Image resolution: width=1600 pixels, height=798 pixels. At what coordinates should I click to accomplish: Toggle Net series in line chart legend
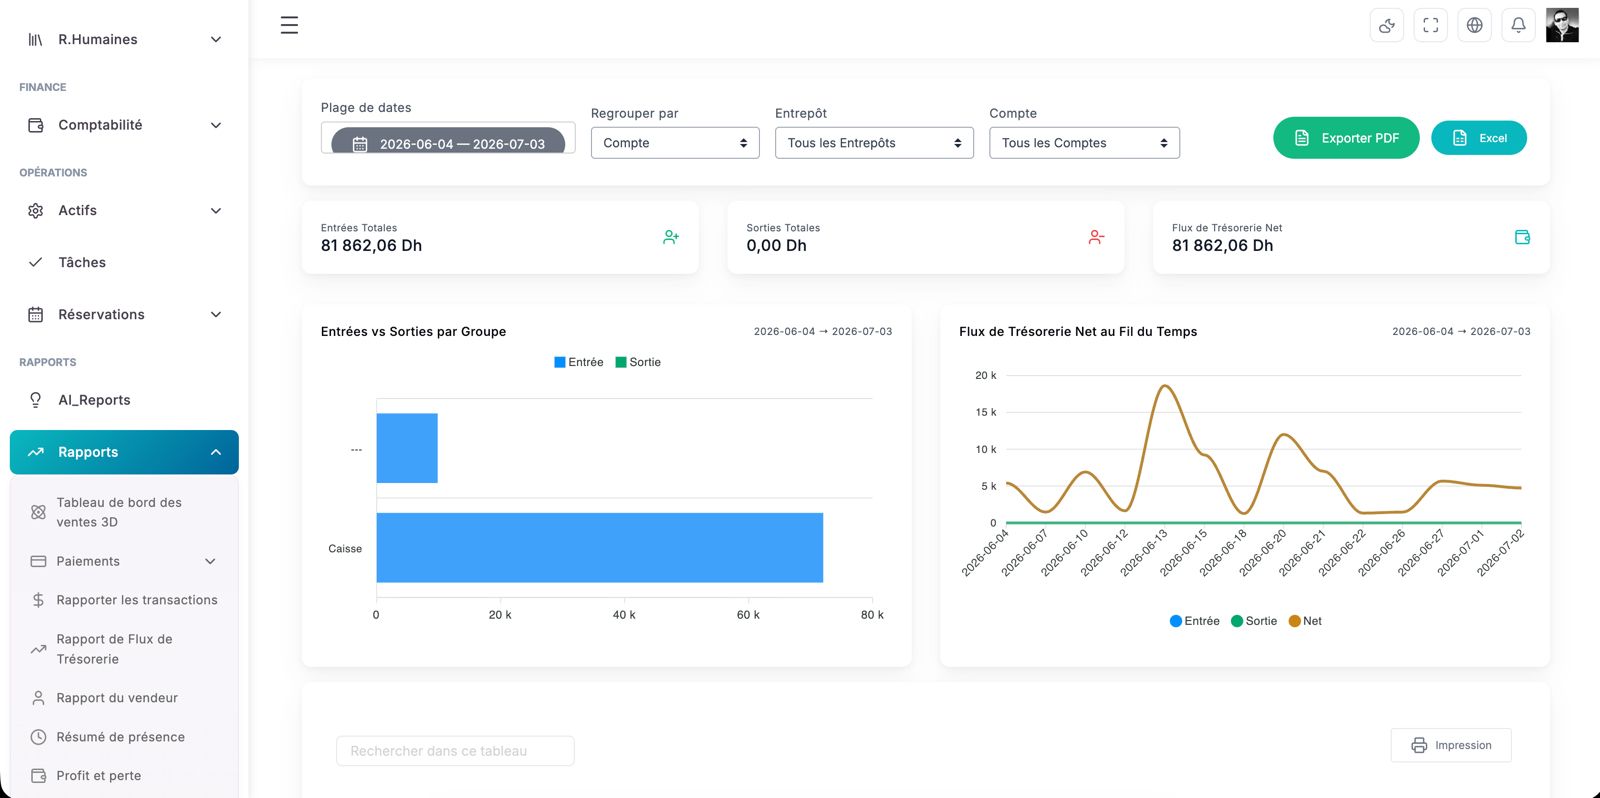coord(1305,621)
